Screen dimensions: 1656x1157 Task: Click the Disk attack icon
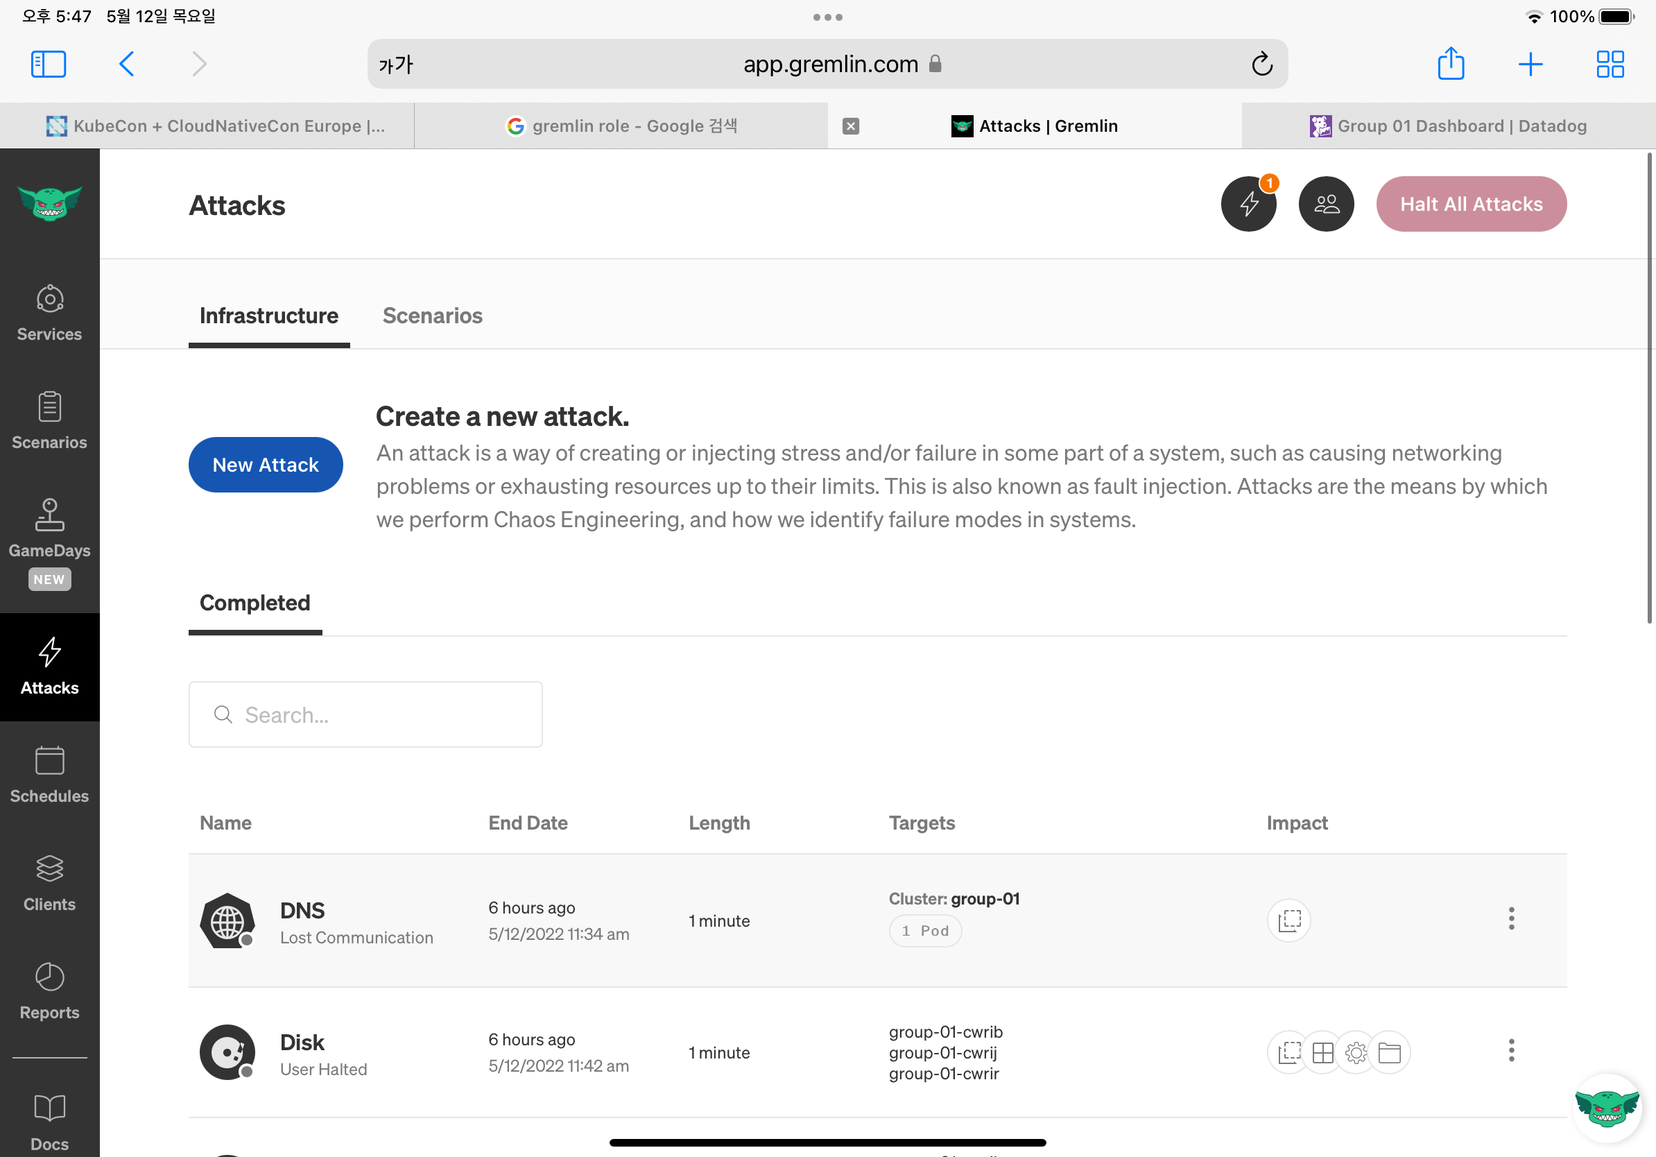coord(227,1052)
